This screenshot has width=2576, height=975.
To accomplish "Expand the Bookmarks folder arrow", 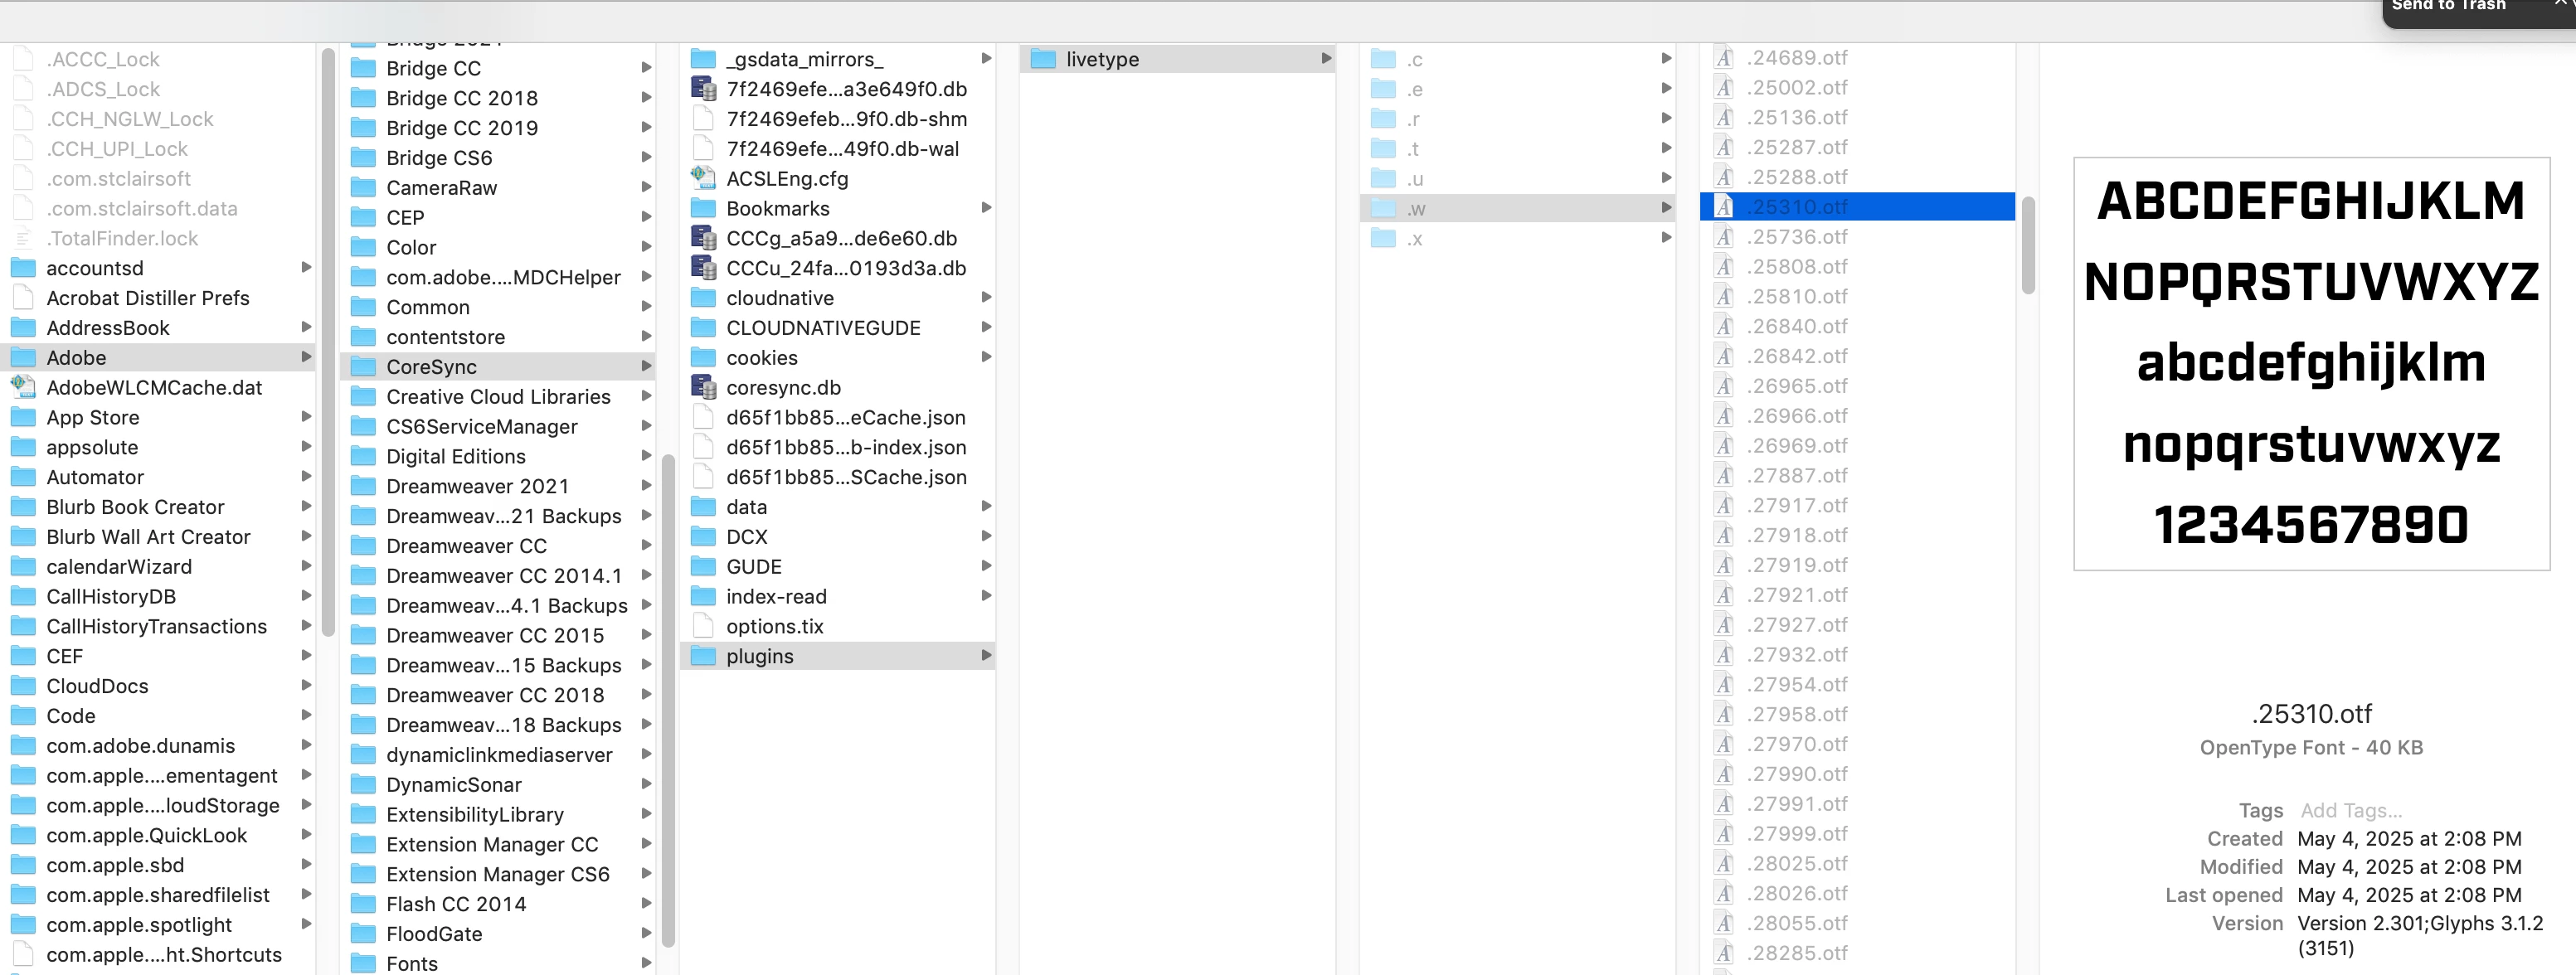I will click(x=986, y=208).
